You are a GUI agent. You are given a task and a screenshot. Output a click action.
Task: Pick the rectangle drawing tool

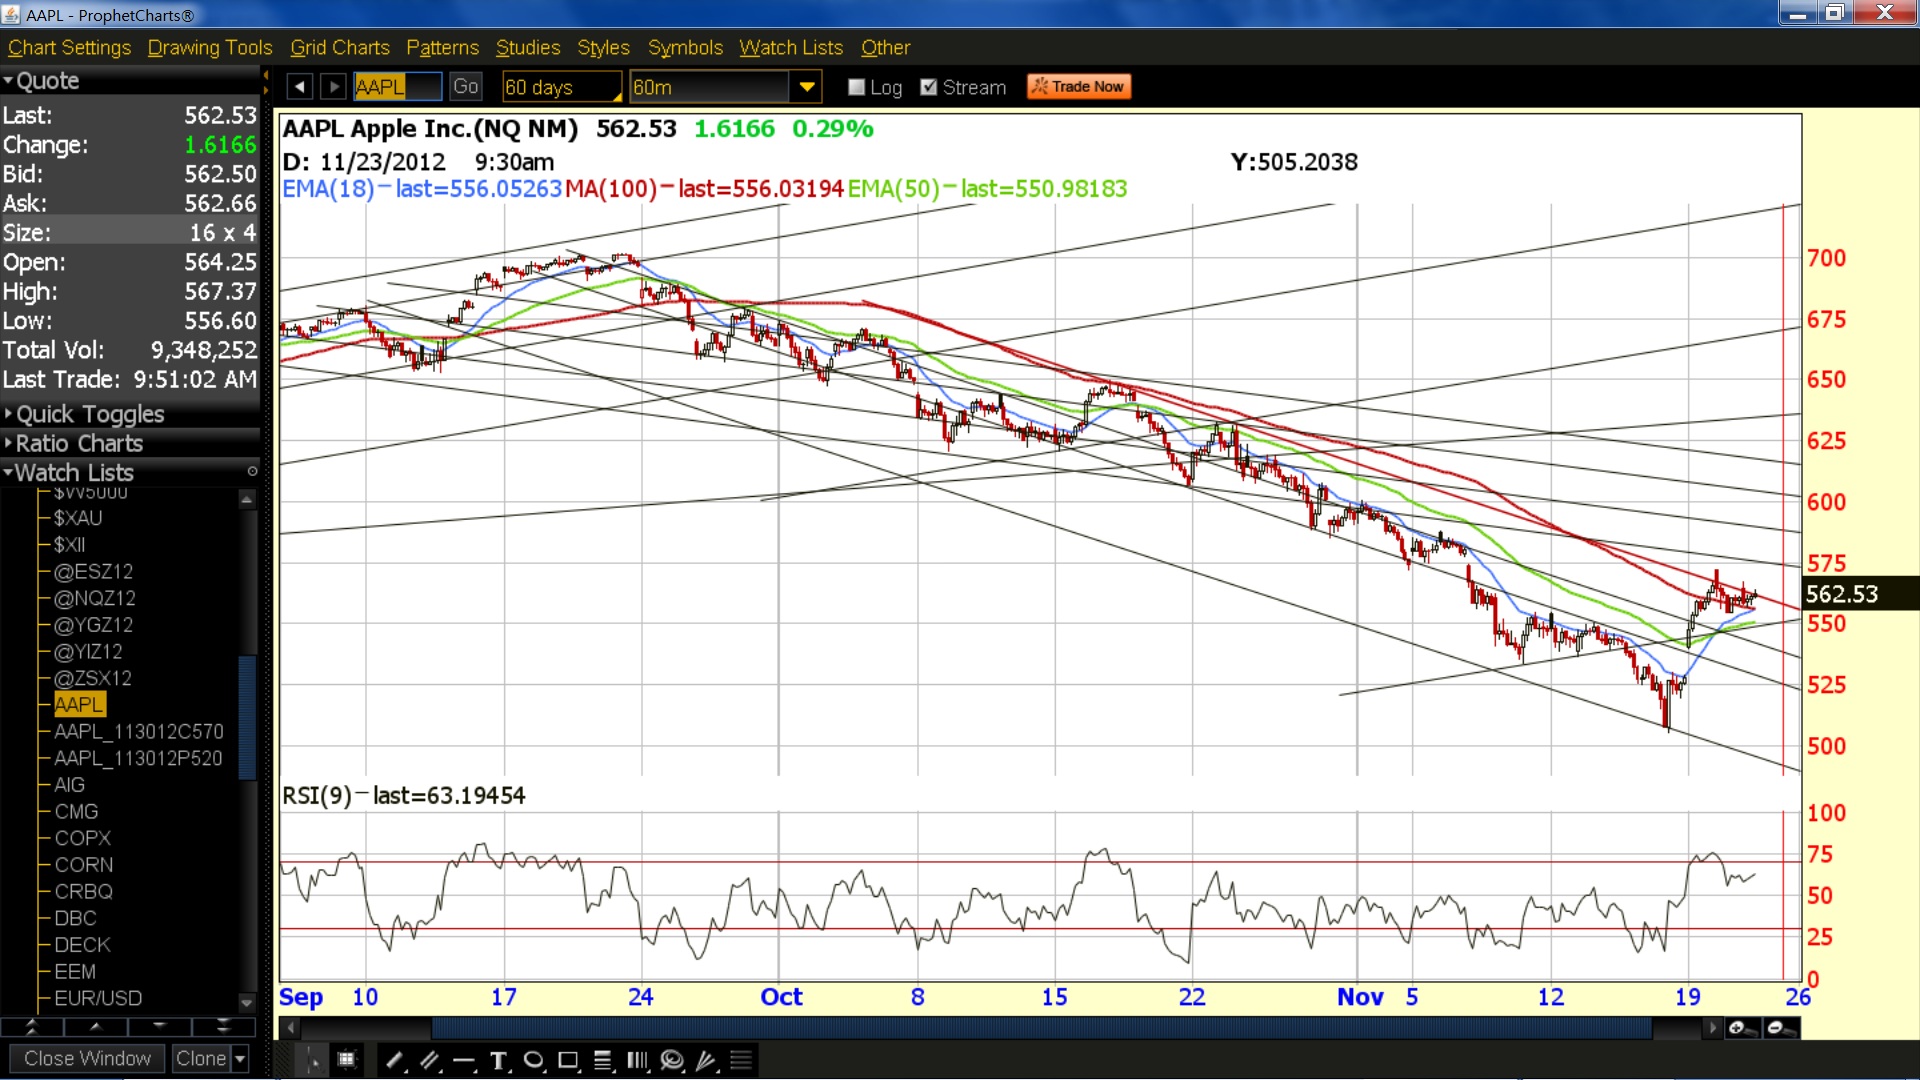569,1061
